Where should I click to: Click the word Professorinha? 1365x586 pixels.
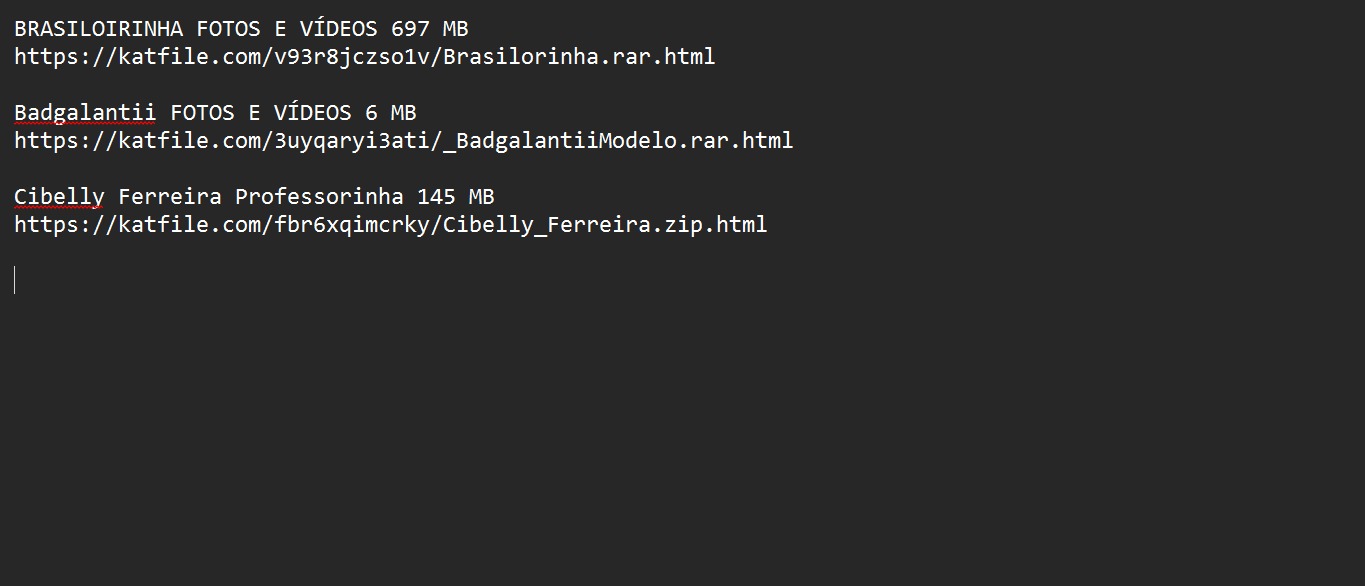(320, 197)
